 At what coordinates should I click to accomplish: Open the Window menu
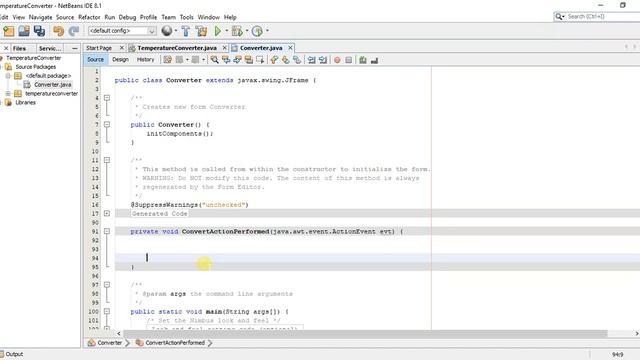pyautogui.click(x=209, y=17)
